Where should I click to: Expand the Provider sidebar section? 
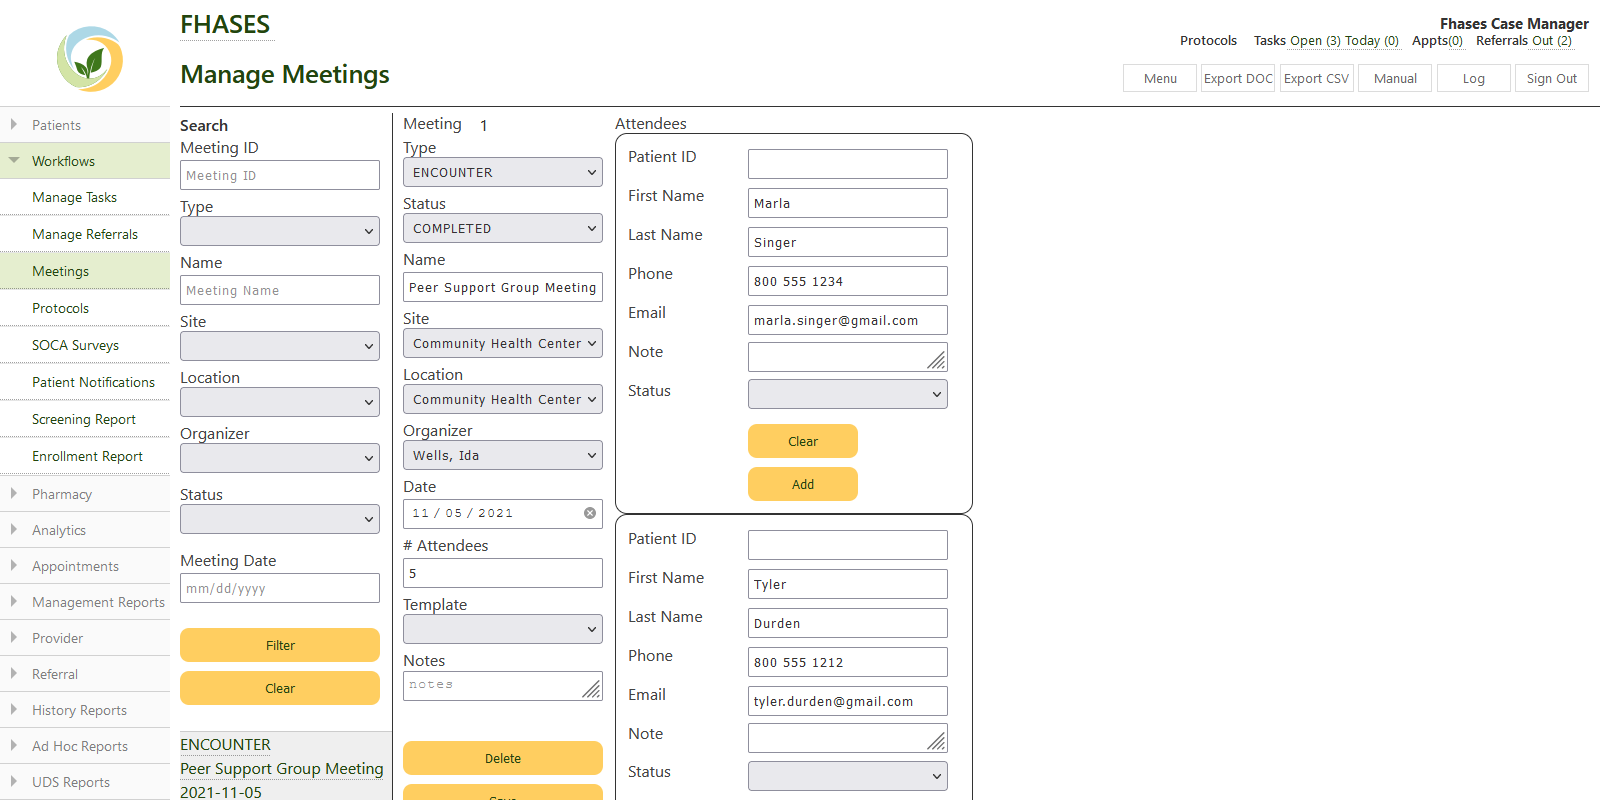click(x=85, y=638)
